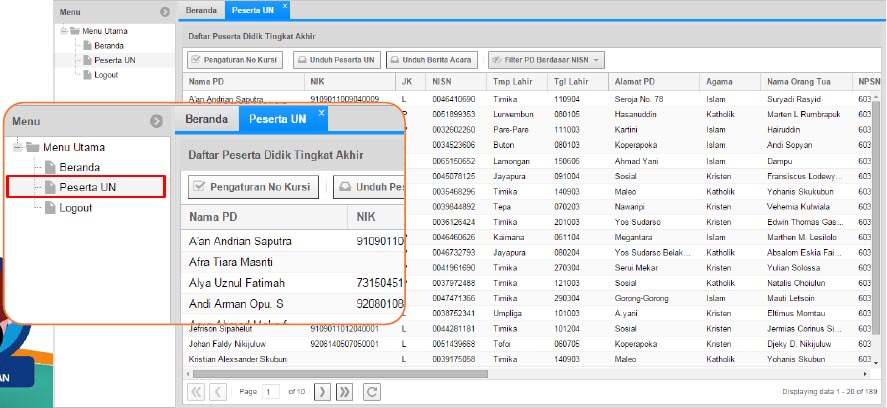
Task: Collapse the Menu side panel
Action: click(165, 11)
